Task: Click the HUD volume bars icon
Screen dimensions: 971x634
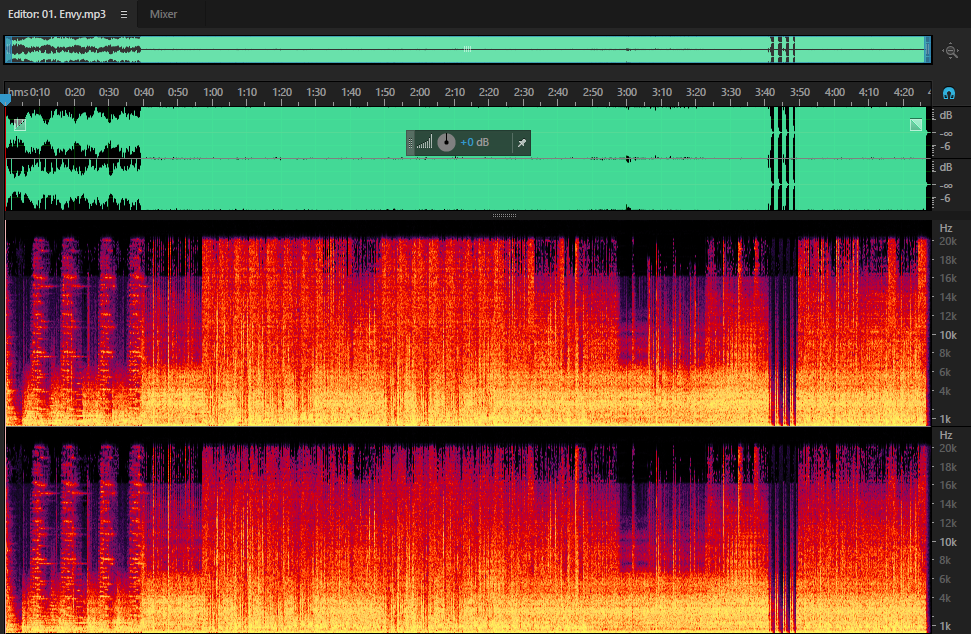Action: click(424, 143)
